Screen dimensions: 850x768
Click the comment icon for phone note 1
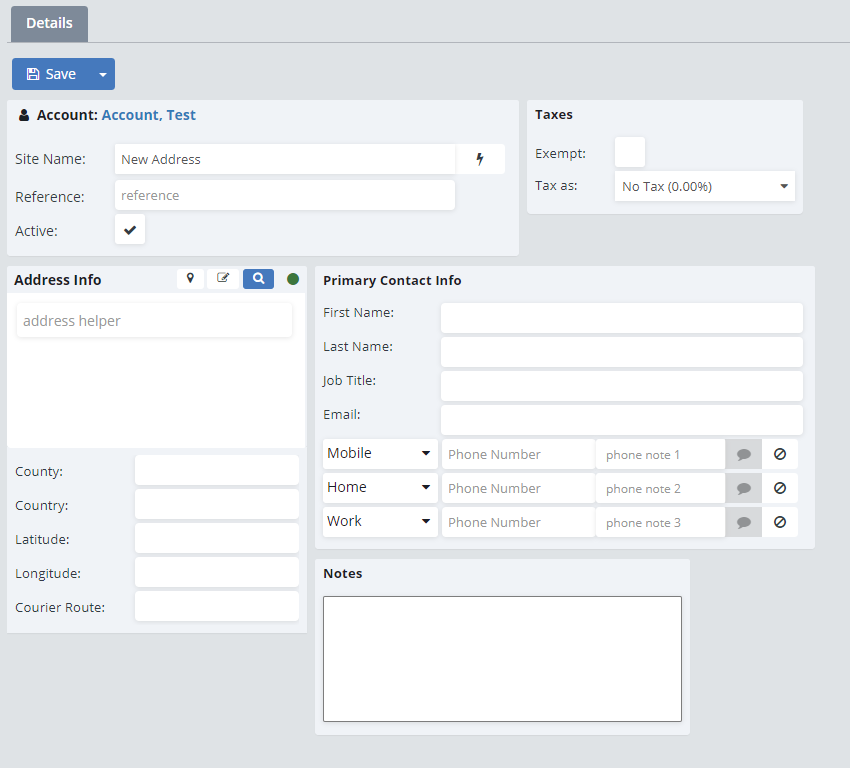743,454
